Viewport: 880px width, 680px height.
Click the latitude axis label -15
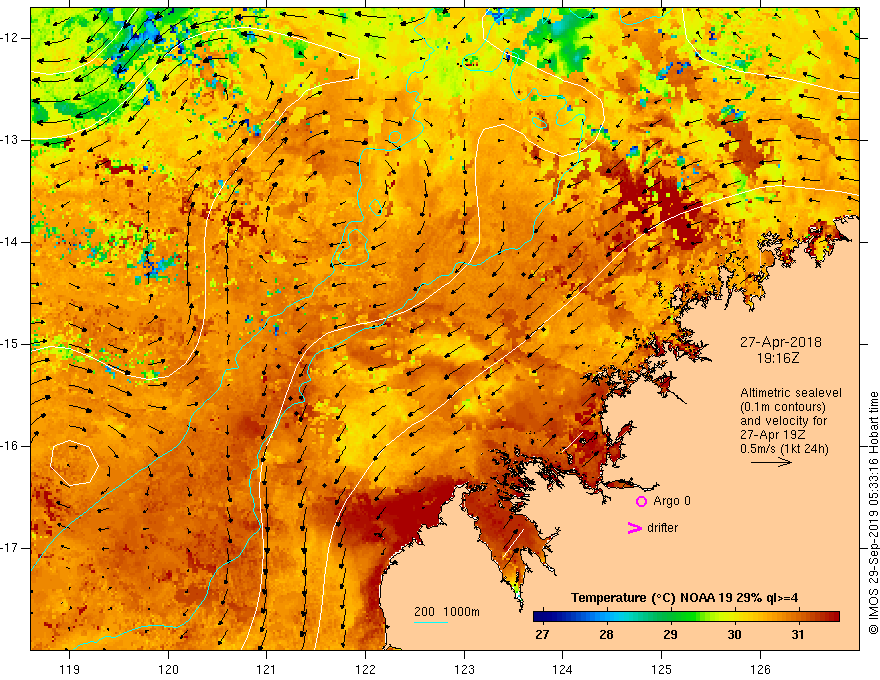[11, 344]
